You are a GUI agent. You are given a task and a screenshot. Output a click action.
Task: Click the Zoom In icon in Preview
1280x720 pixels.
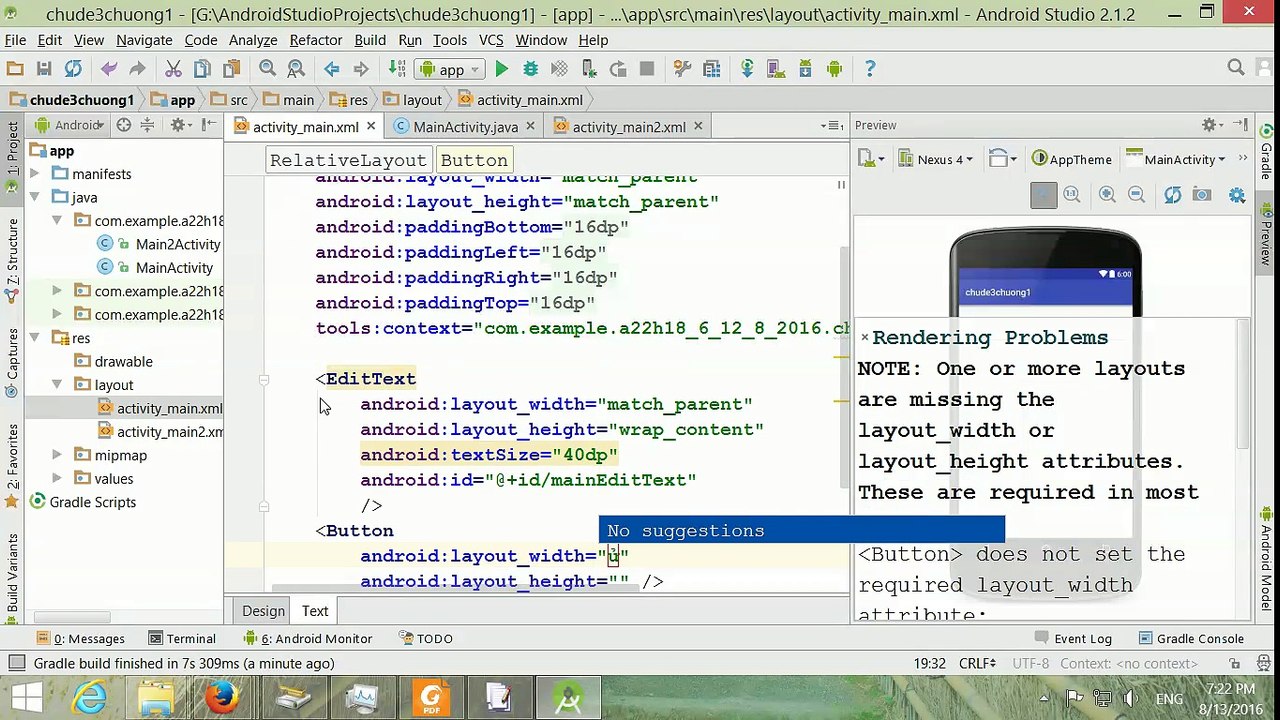click(x=1107, y=195)
